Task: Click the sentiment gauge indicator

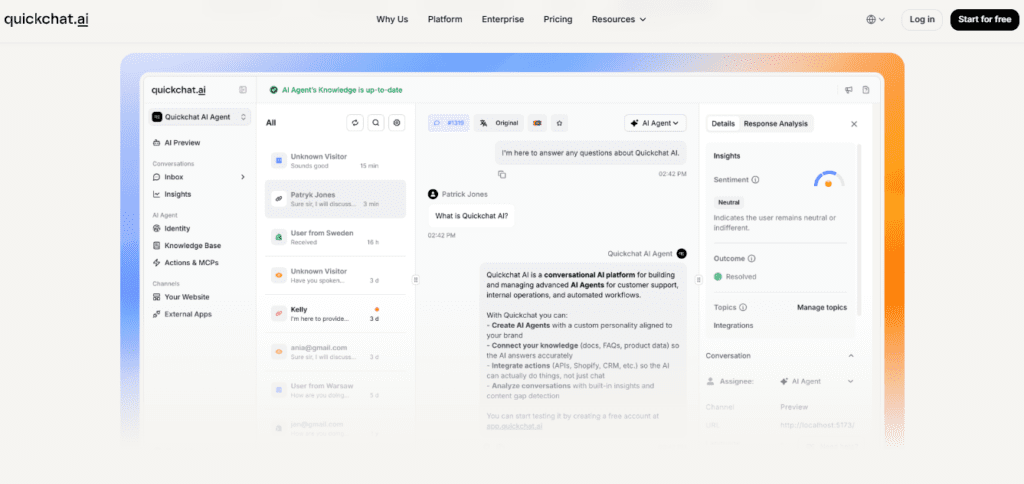Action: (x=829, y=180)
